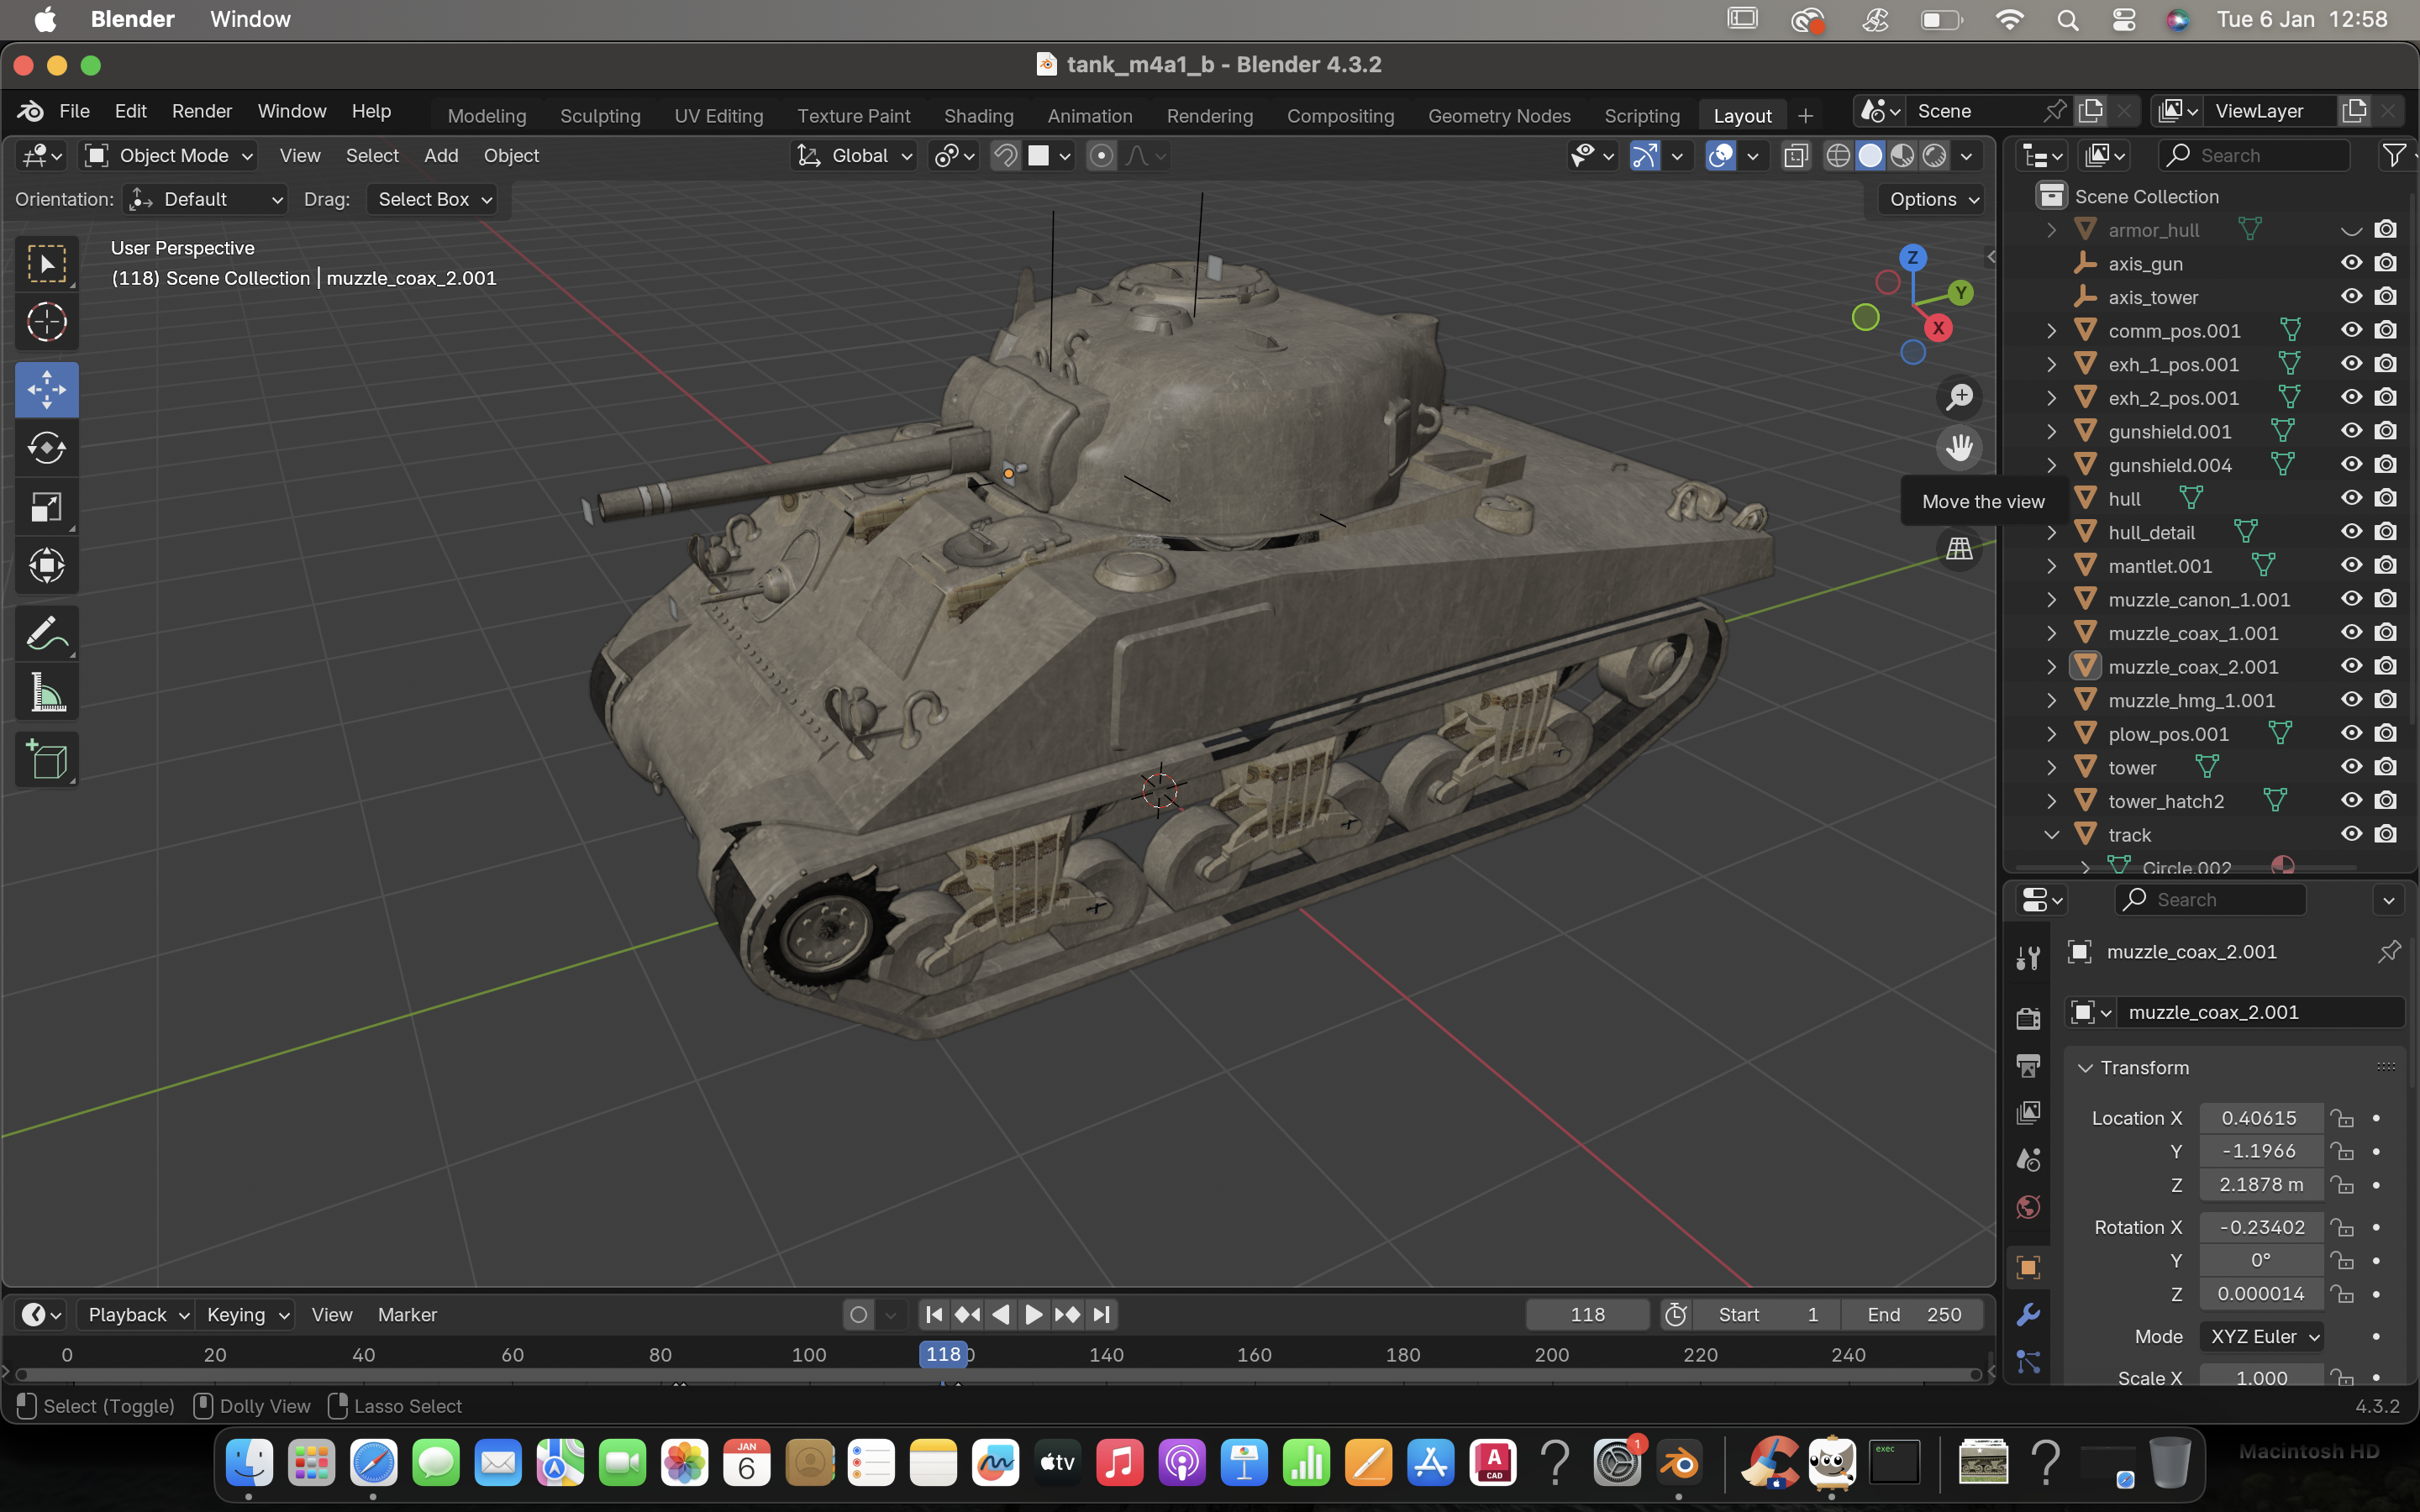Switch to the Shading workspace tab
The width and height of the screenshot is (2420, 1512).
click(x=978, y=116)
